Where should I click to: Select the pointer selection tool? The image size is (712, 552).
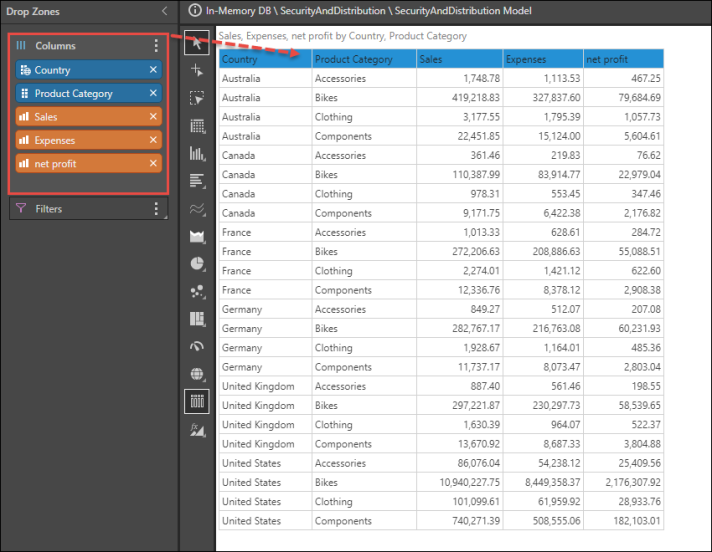tap(197, 43)
